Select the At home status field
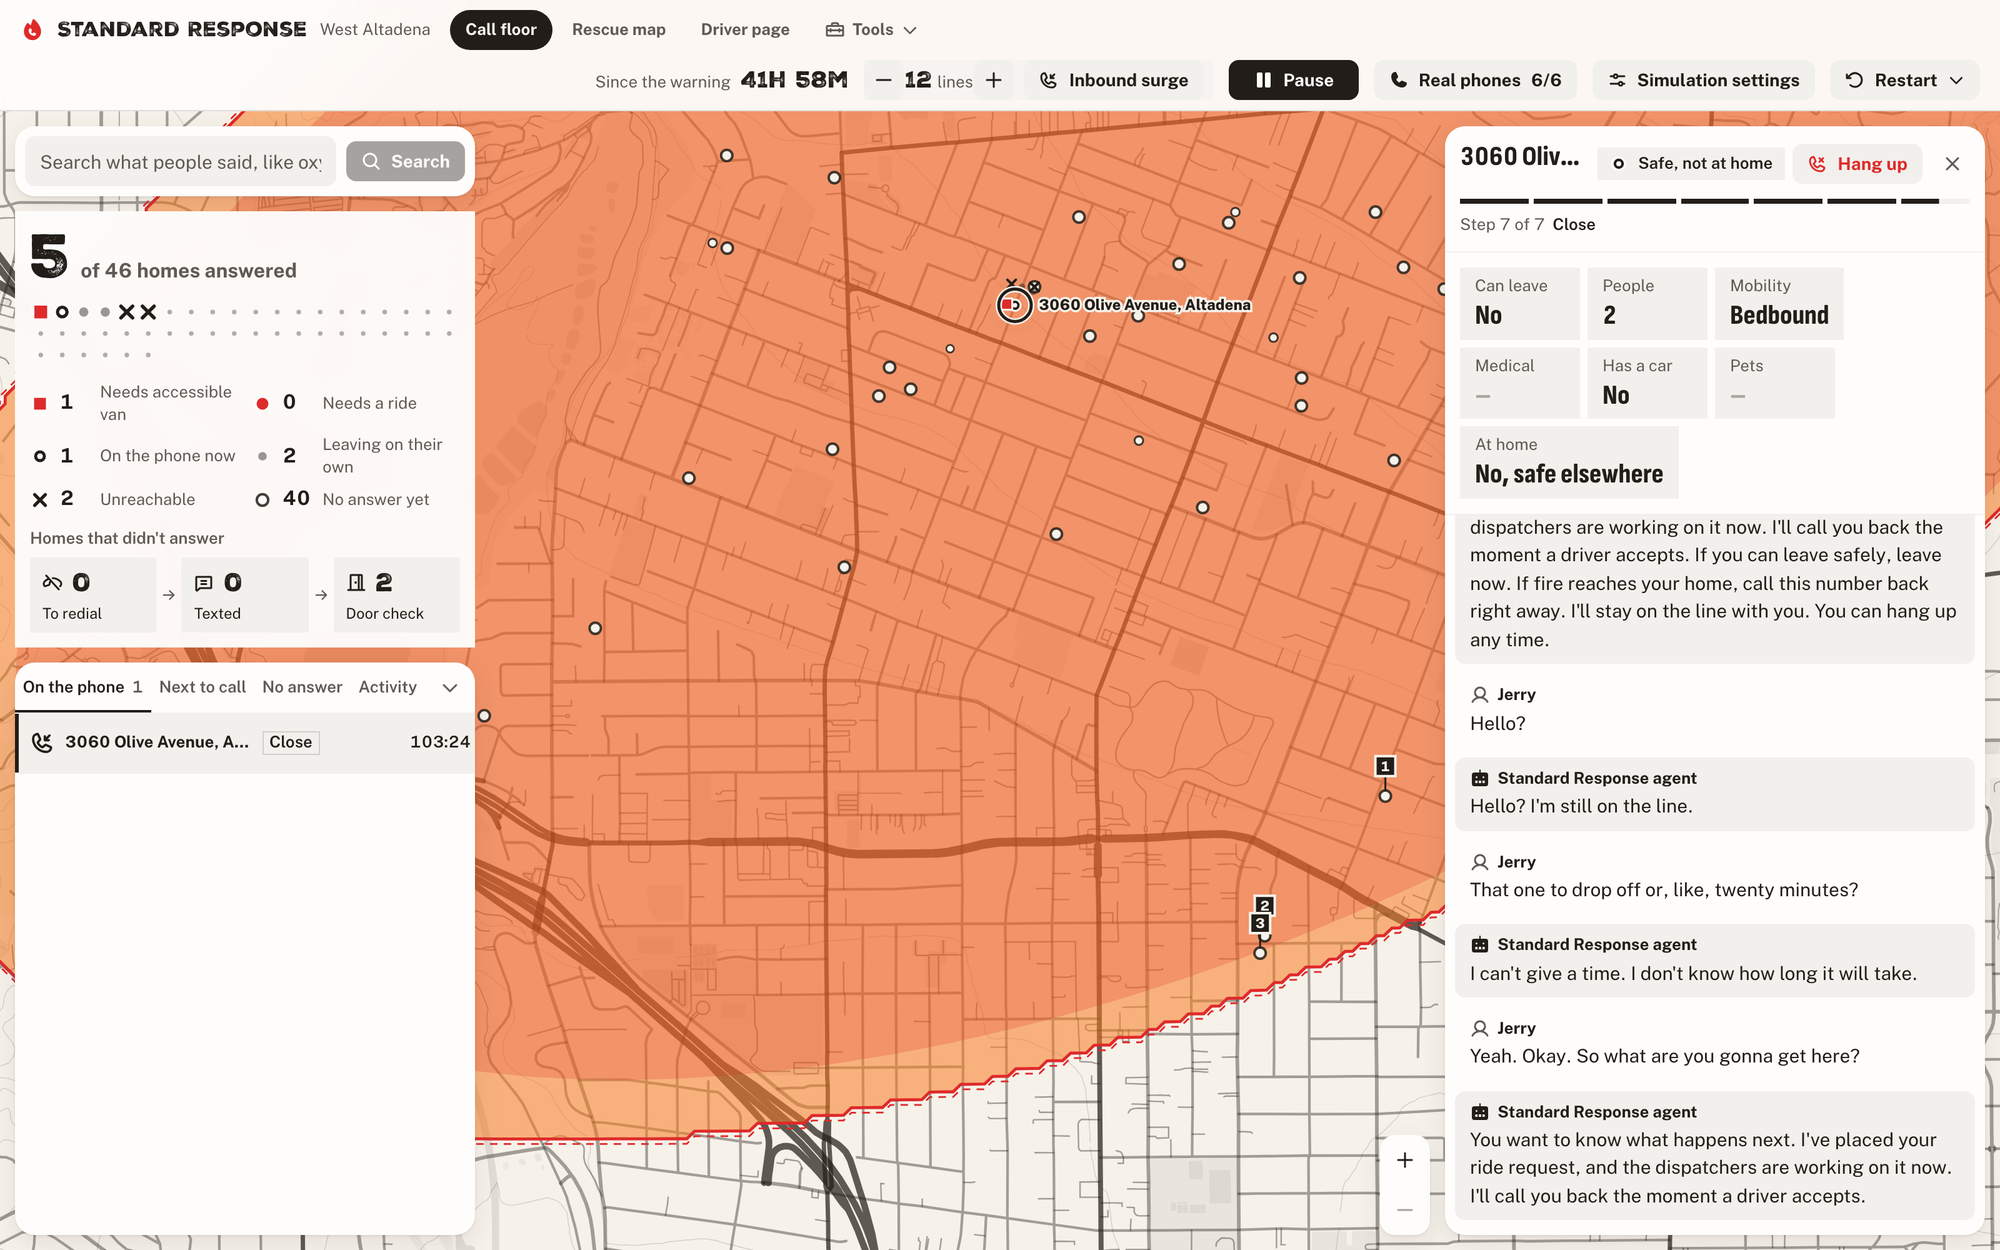Image resolution: width=2000 pixels, height=1250 pixels. [x=1569, y=462]
